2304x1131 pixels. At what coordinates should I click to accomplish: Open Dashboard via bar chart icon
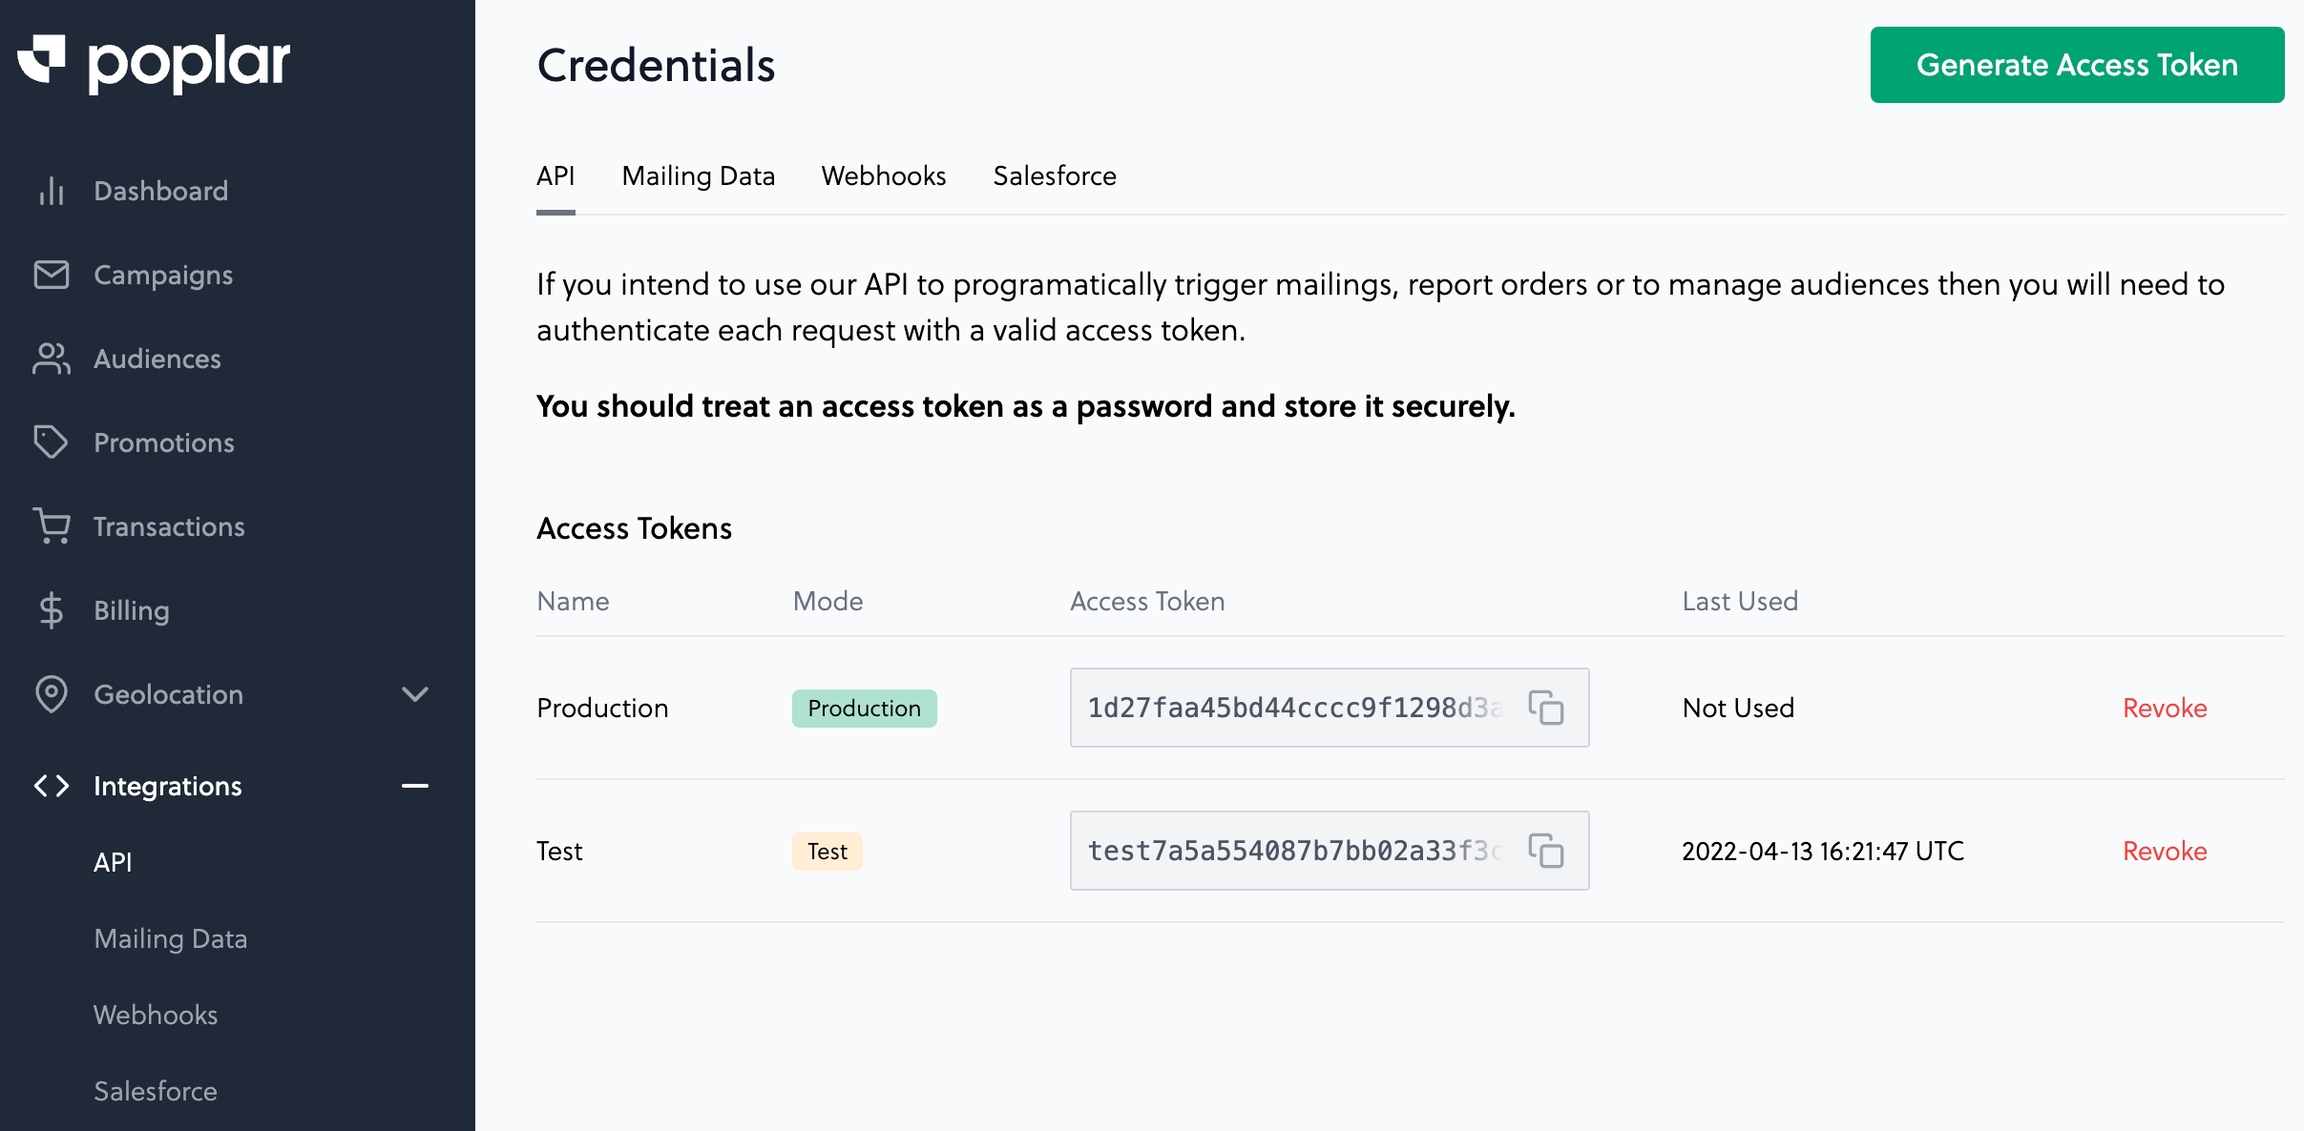(x=51, y=191)
